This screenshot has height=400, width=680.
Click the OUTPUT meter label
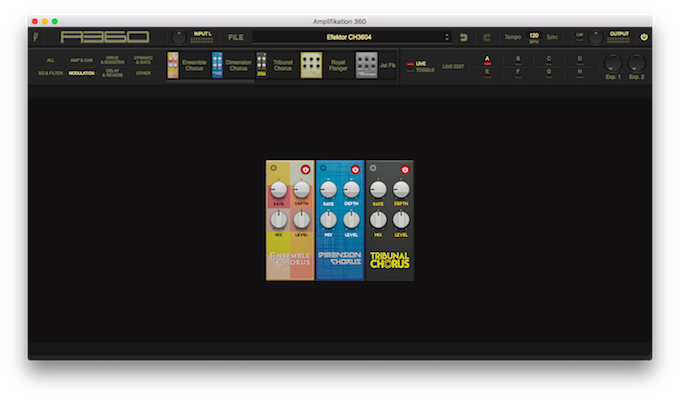tap(619, 34)
